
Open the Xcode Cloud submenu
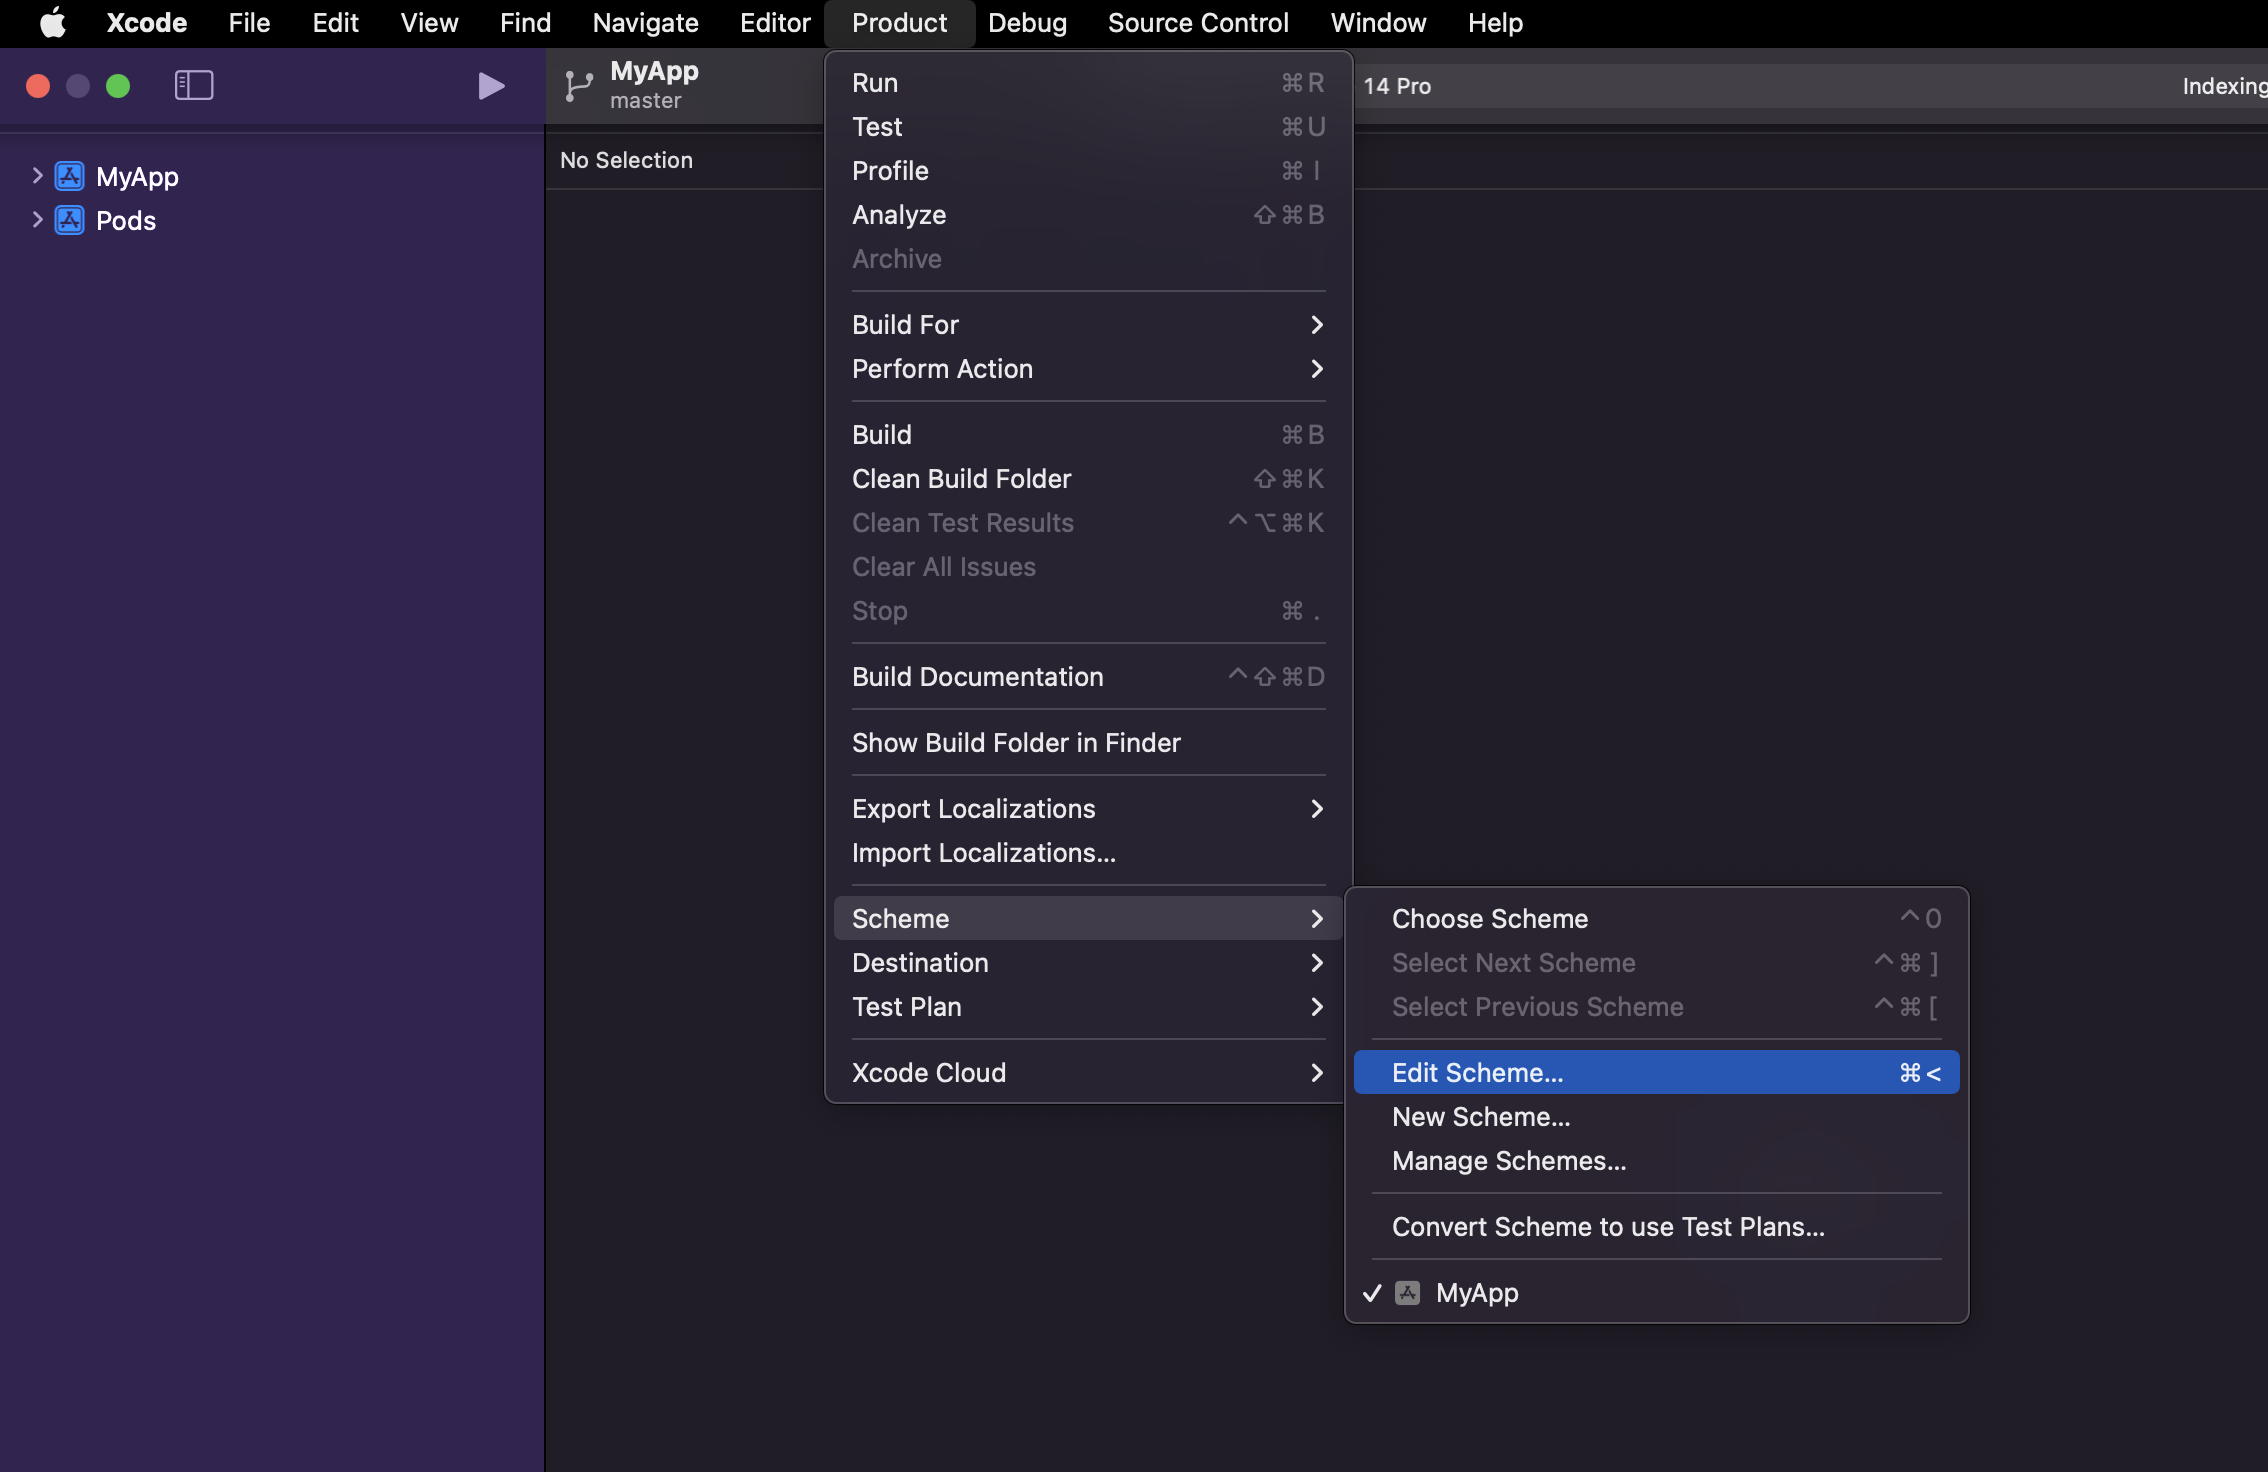pyautogui.click(x=1088, y=1073)
